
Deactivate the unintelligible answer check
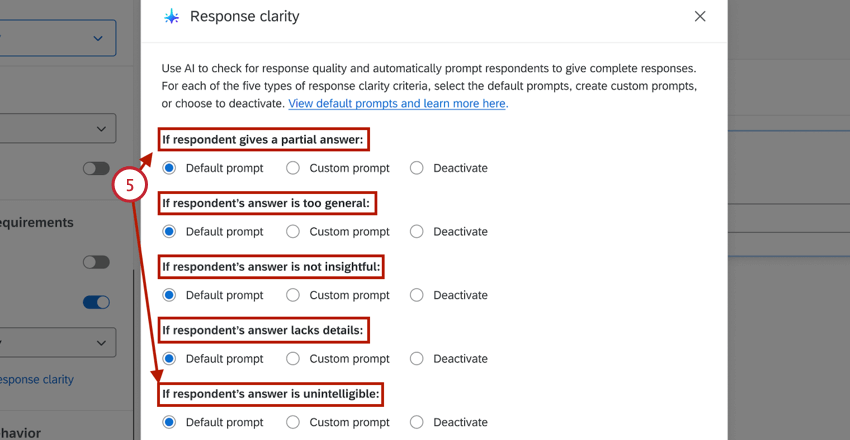pos(417,422)
